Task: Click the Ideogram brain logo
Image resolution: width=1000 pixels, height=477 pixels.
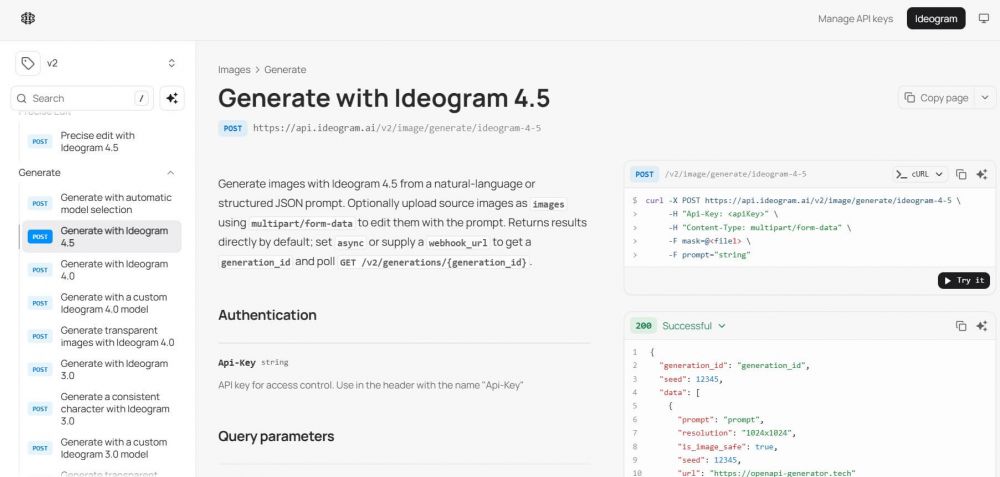Action: pyautogui.click(x=27, y=18)
